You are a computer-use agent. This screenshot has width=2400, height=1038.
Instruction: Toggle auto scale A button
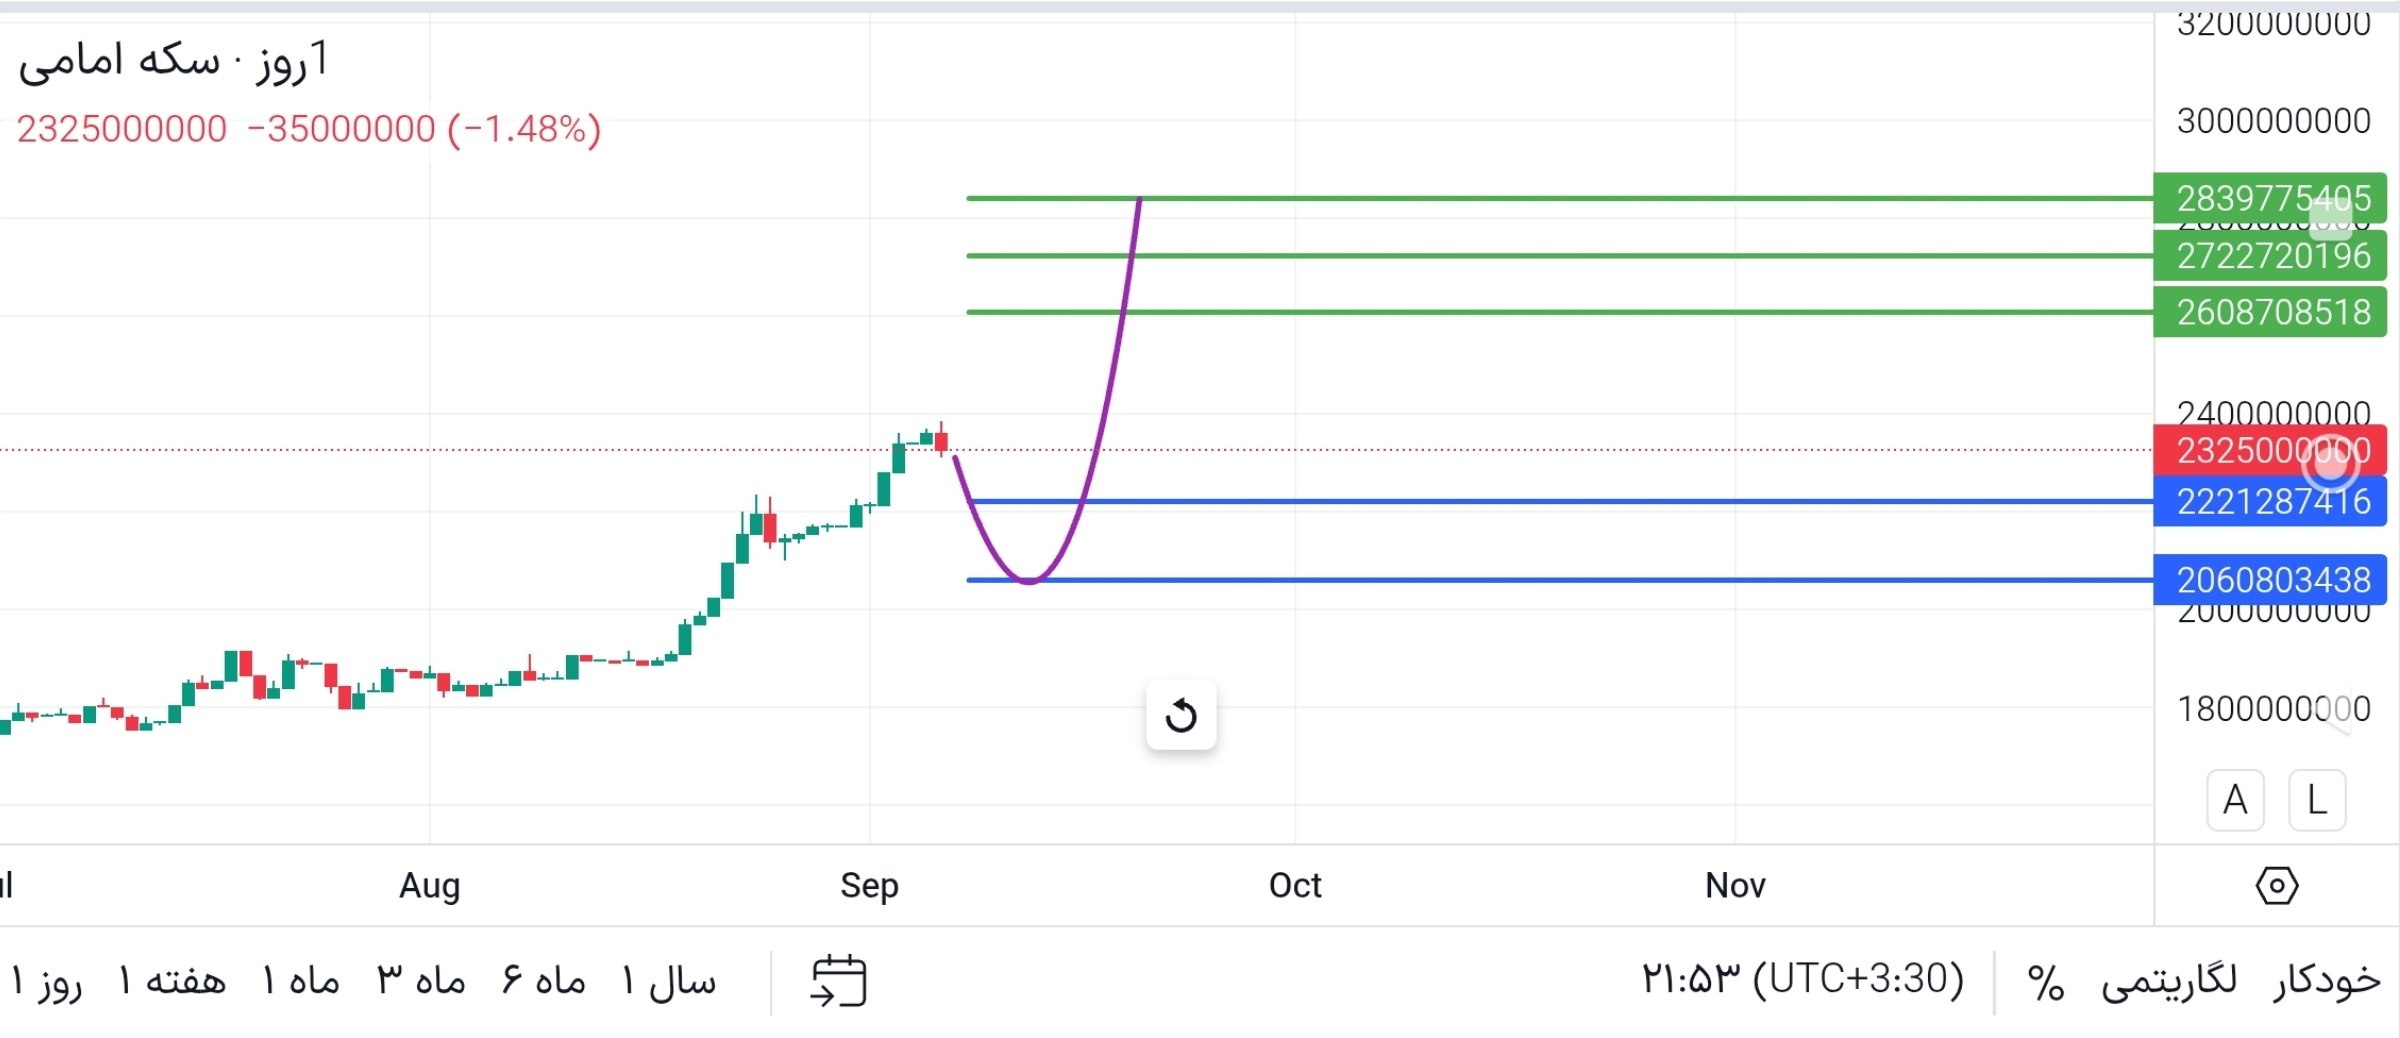pyautogui.click(x=2235, y=800)
